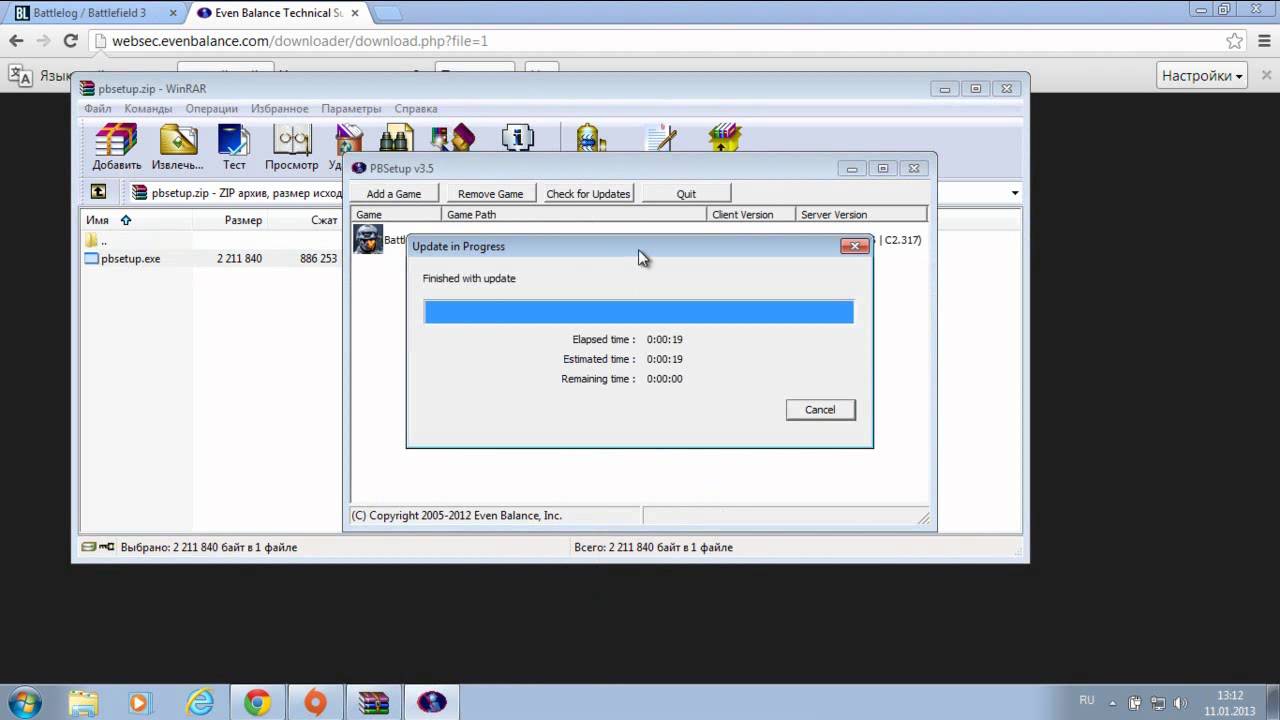Open the Избранное menu in WinRAR
Viewport: 1280px width, 720px height.
(x=280, y=108)
